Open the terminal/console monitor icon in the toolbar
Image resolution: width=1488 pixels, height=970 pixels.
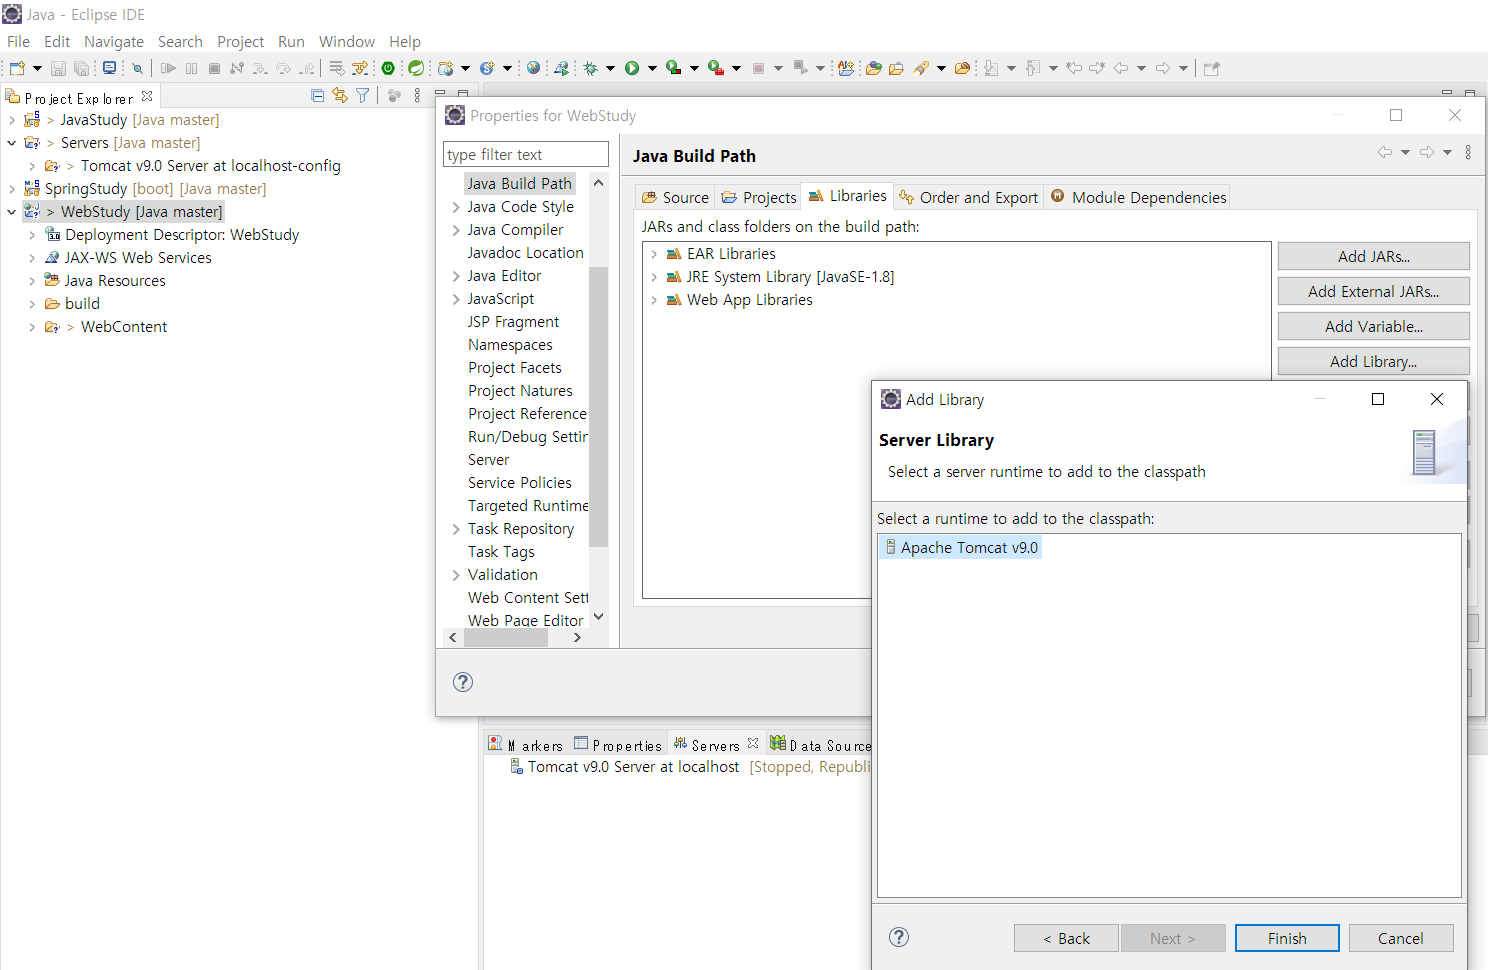(x=109, y=68)
